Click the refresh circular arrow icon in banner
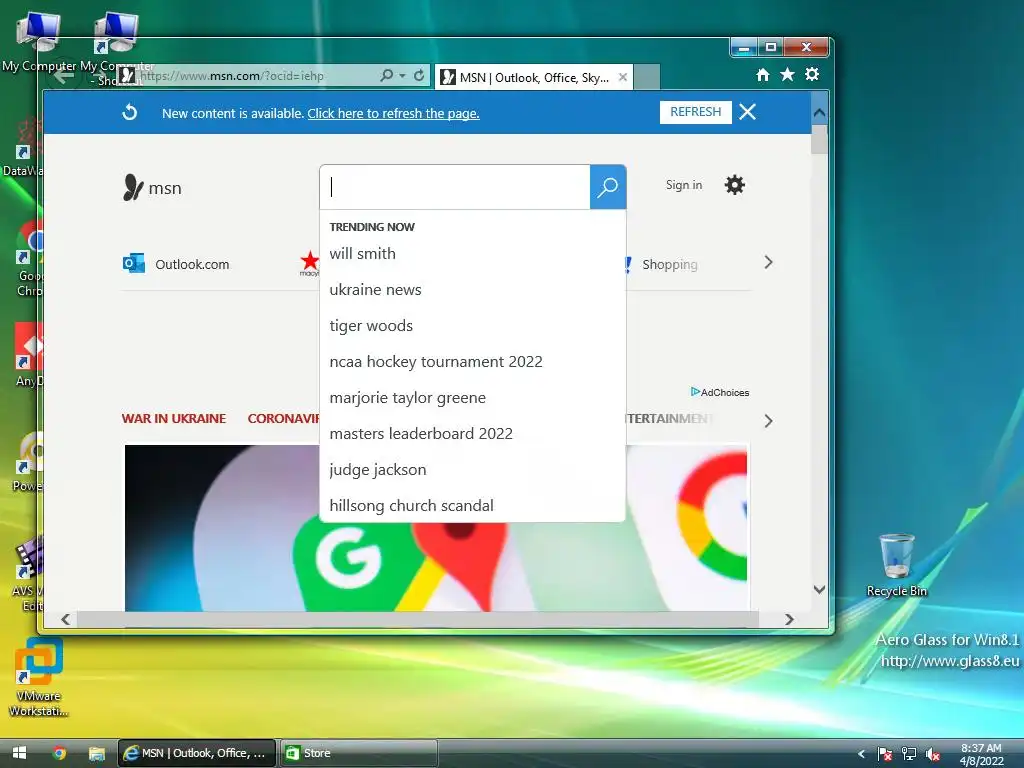This screenshot has height=768, width=1024. point(129,112)
